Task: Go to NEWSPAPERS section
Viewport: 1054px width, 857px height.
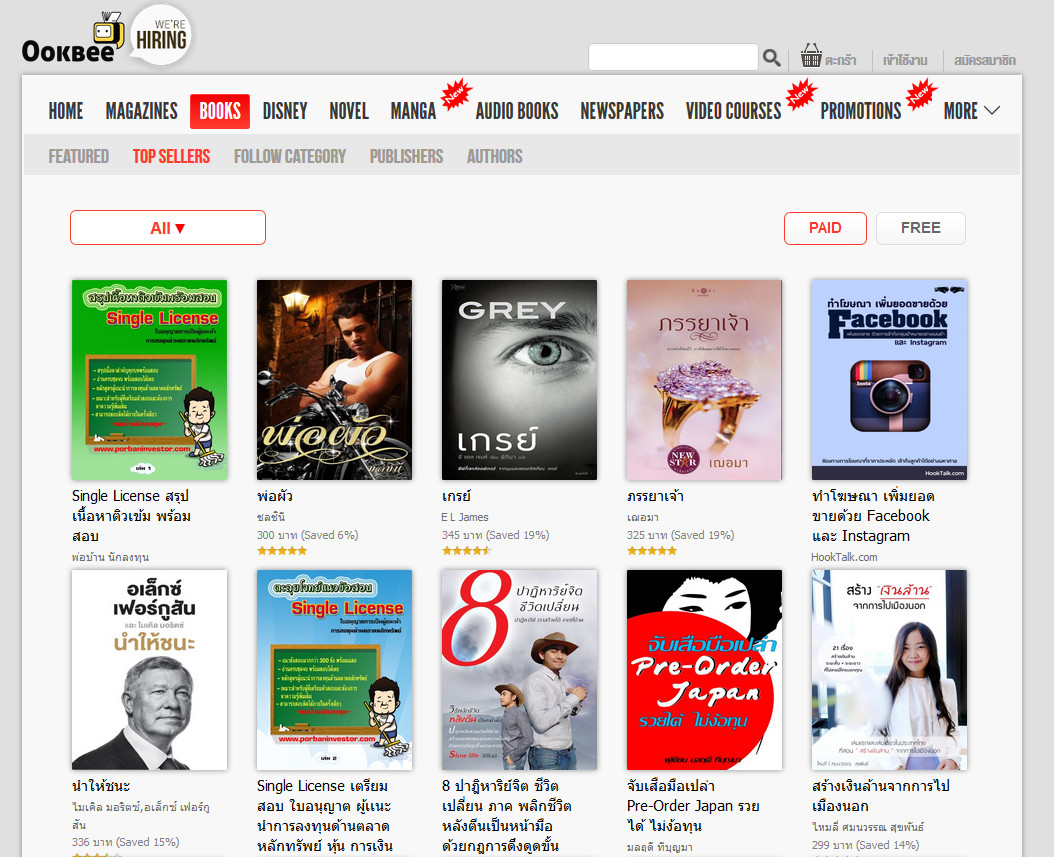Action: point(622,111)
